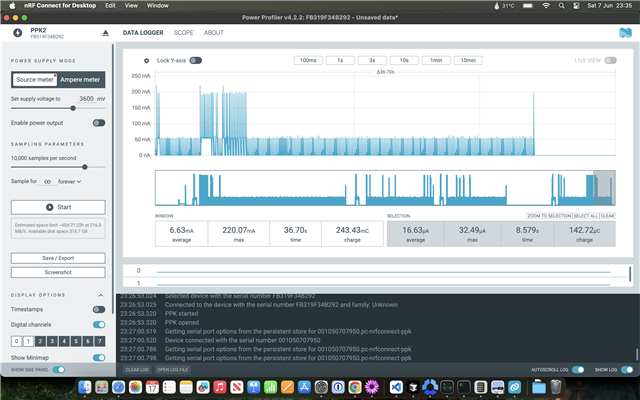Click Open Log File button
Screen dimensions: 640x400
[x=173, y=370]
